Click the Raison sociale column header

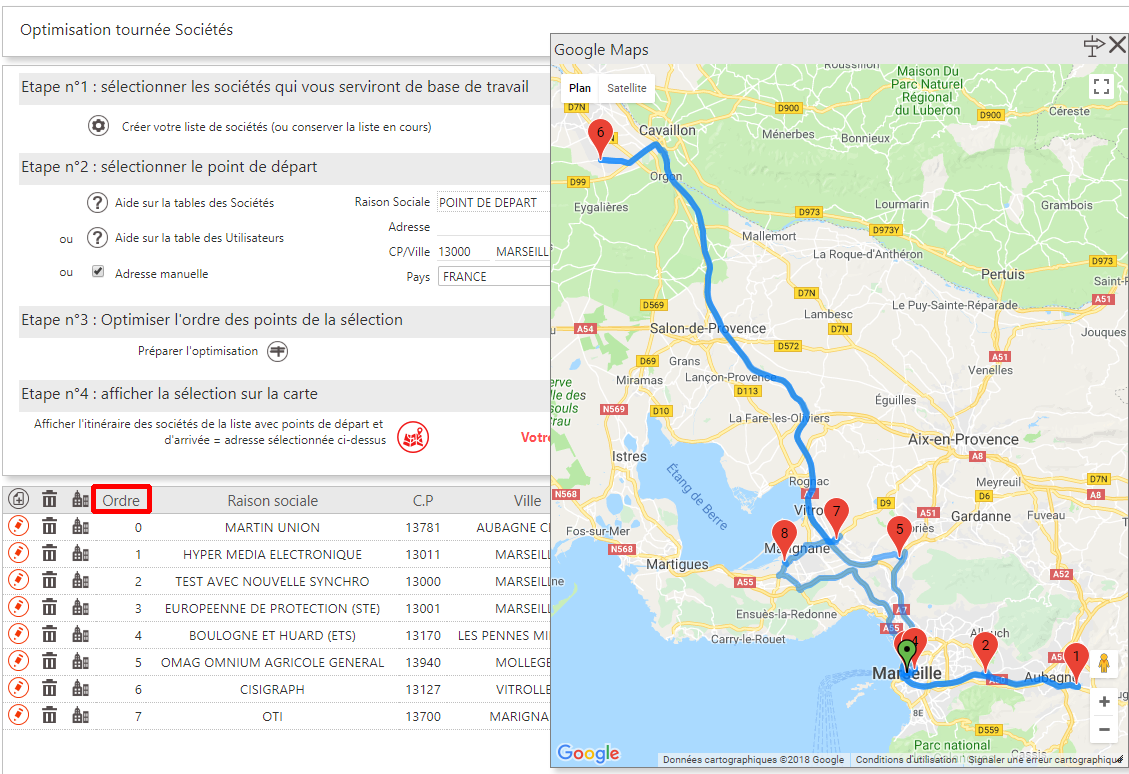click(273, 500)
